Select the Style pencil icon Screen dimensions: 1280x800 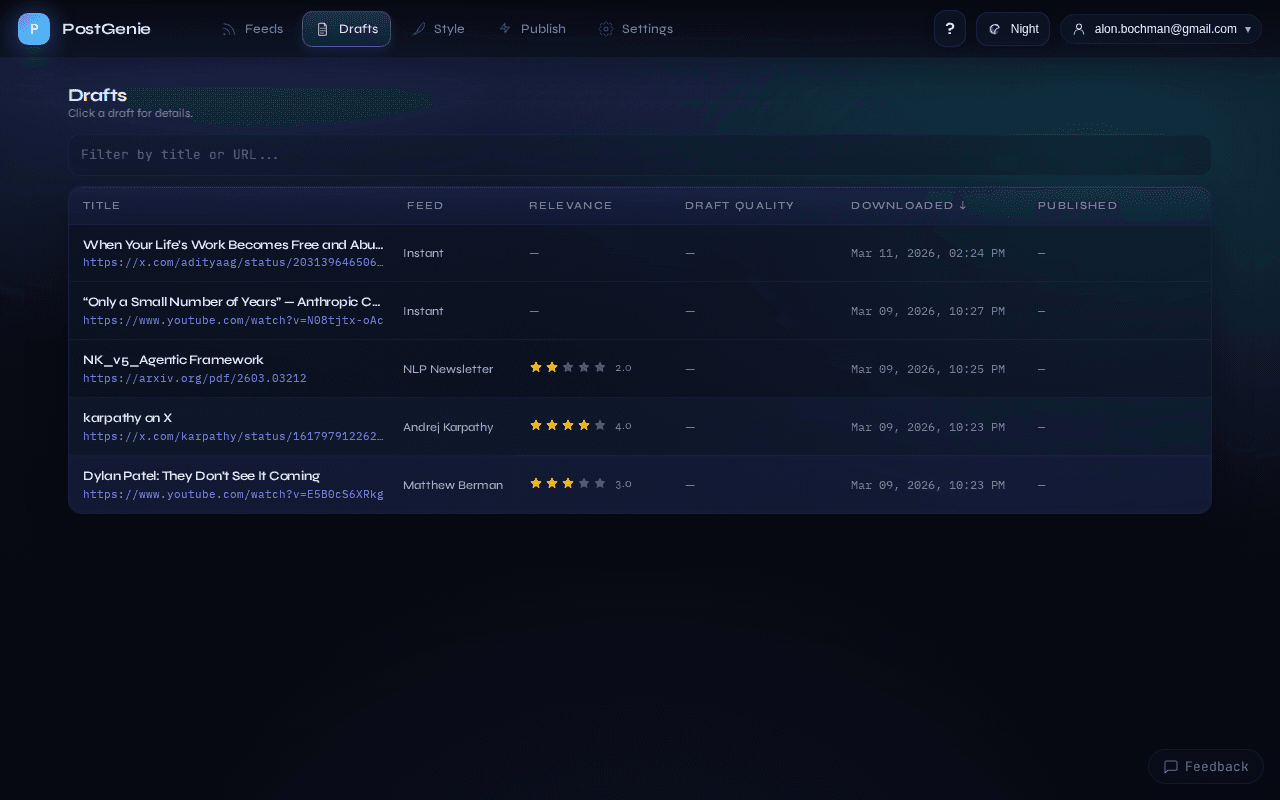coord(421,29)
